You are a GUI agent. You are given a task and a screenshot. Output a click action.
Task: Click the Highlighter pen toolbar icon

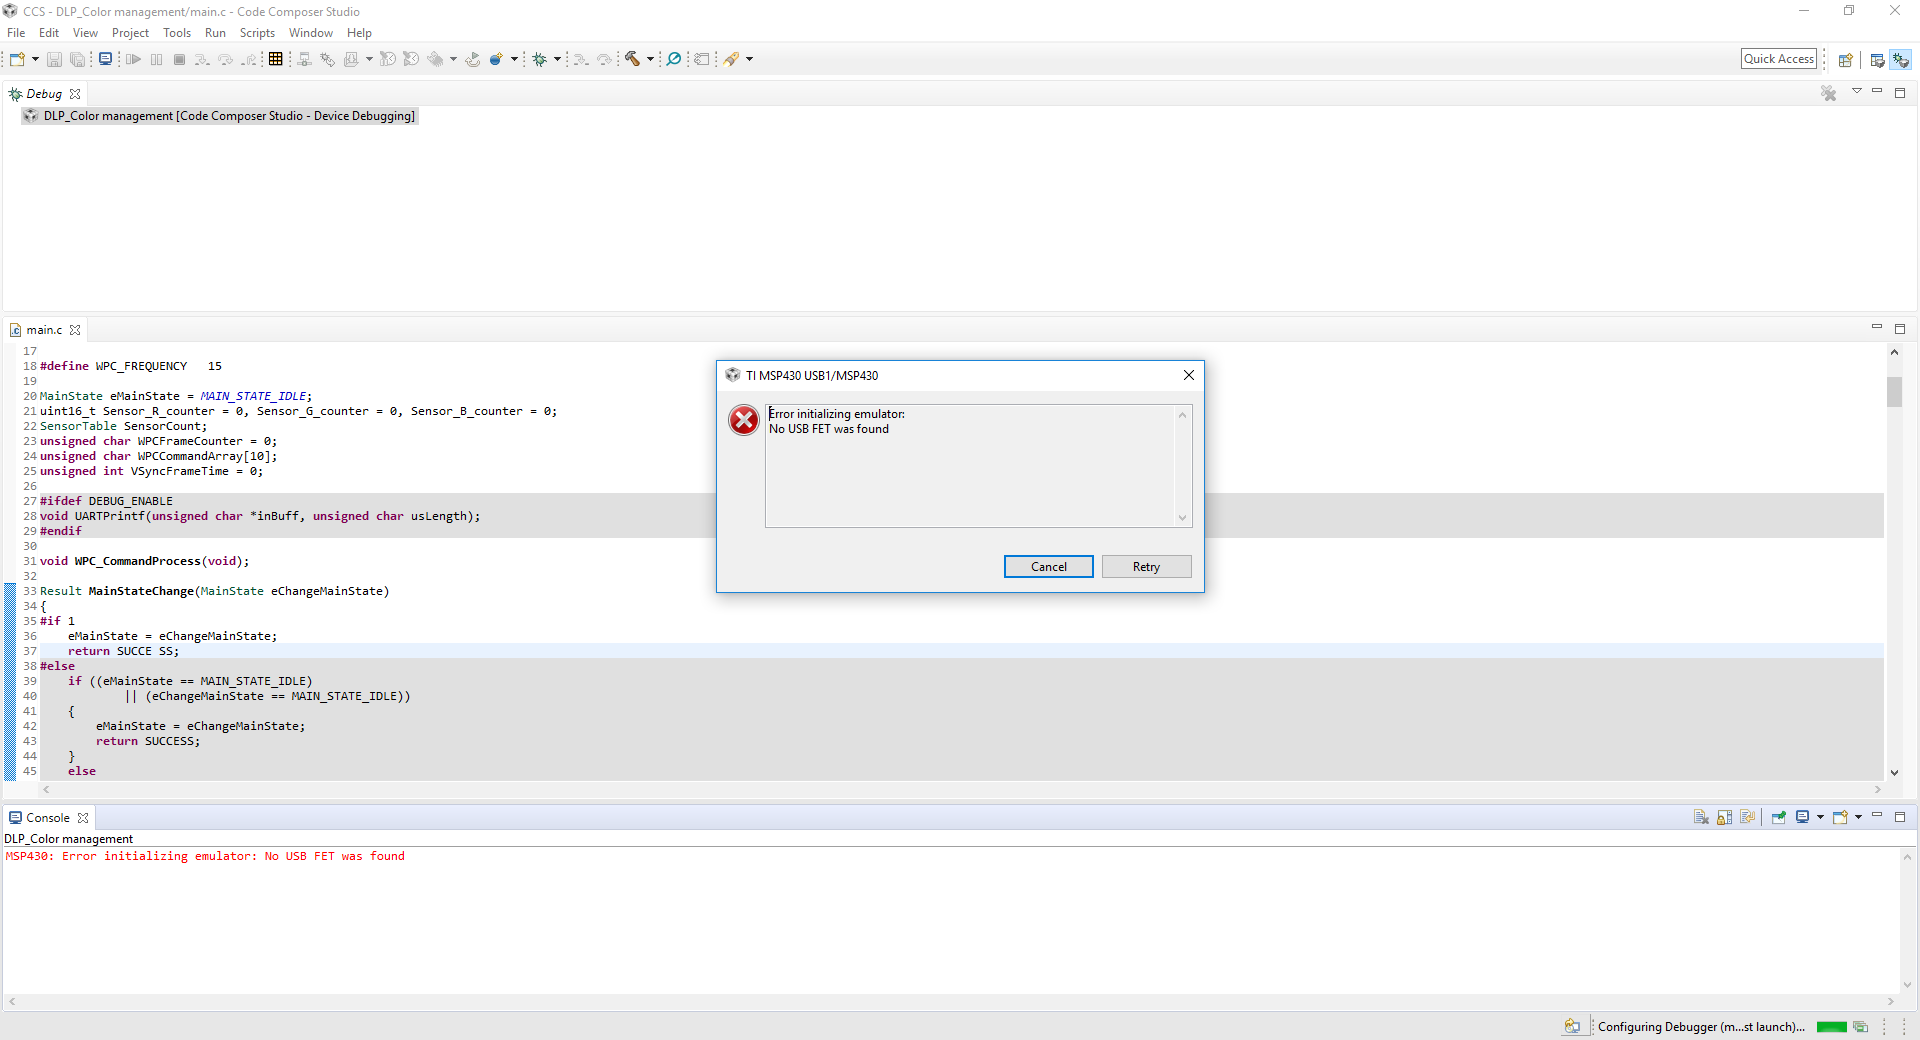731,59
